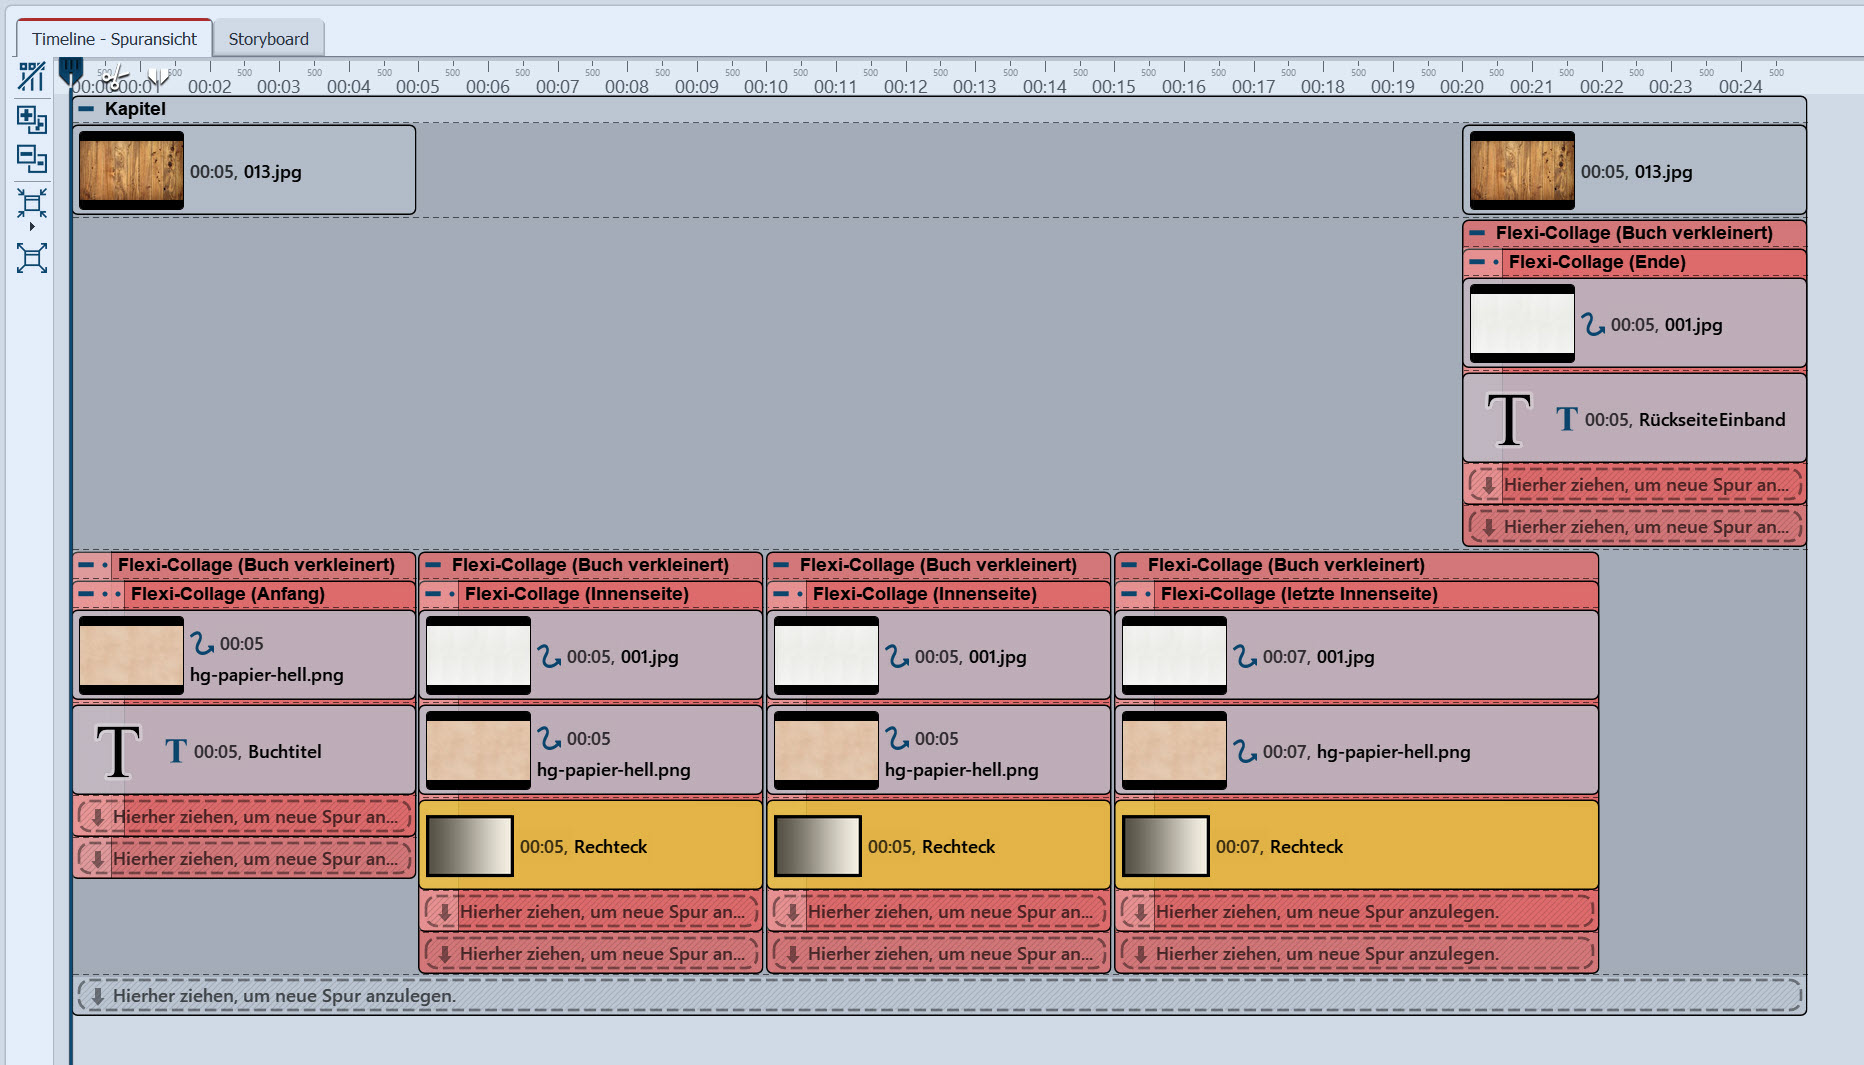Click the upper drop zone below Buchtitel
Viewport: 1864px width, 1065px height.
[x=244, y=817]
